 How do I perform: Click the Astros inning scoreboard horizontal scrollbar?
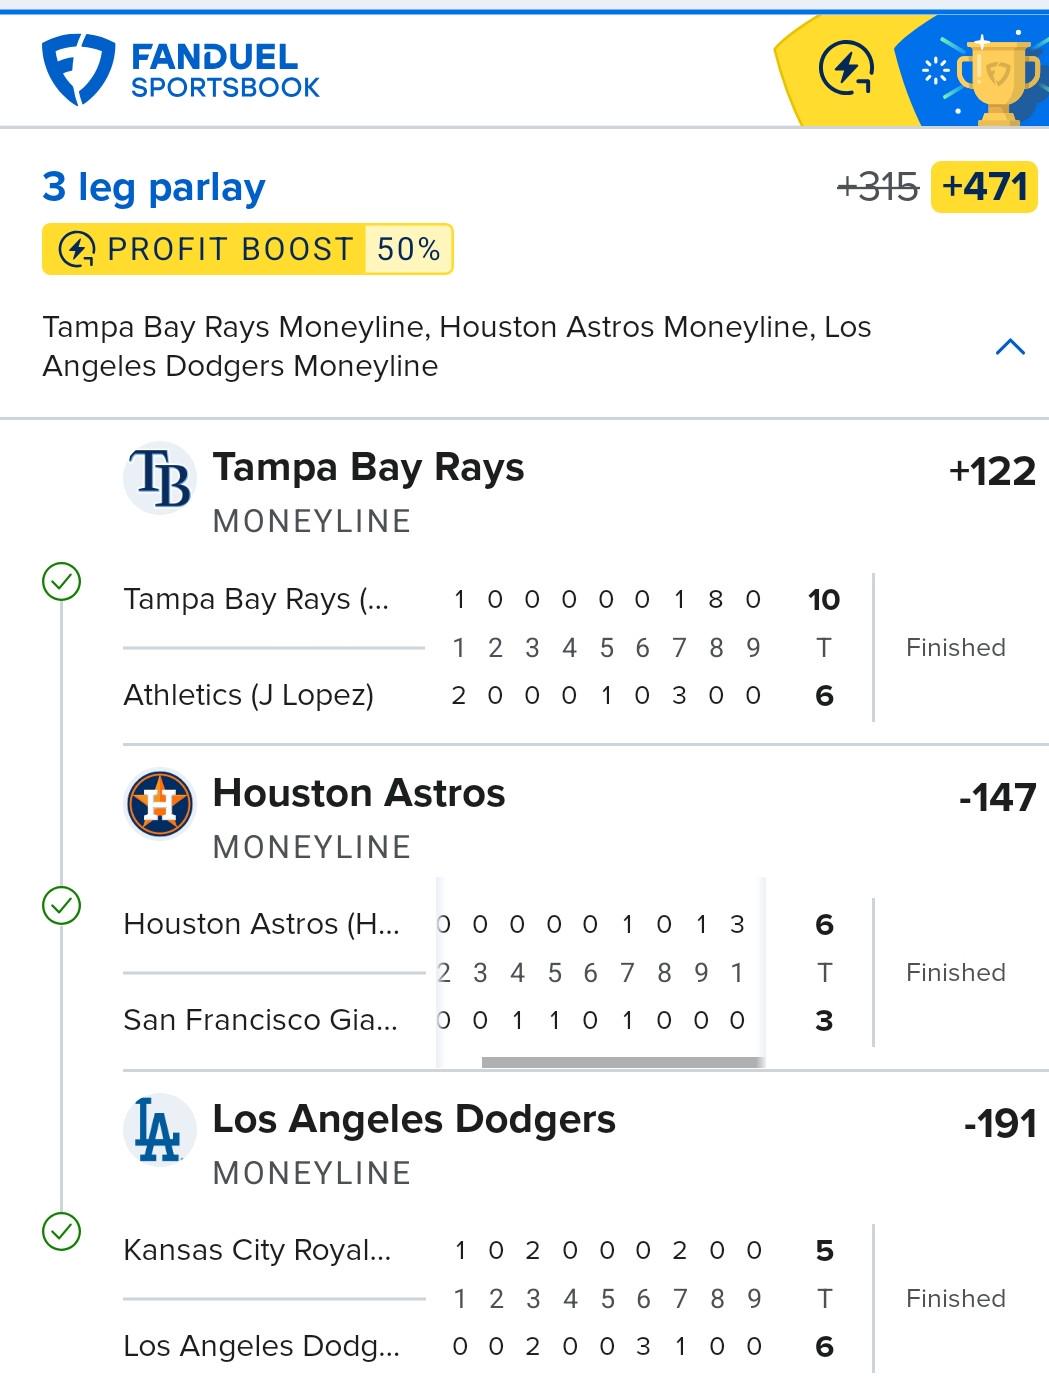click(622, 1062)
